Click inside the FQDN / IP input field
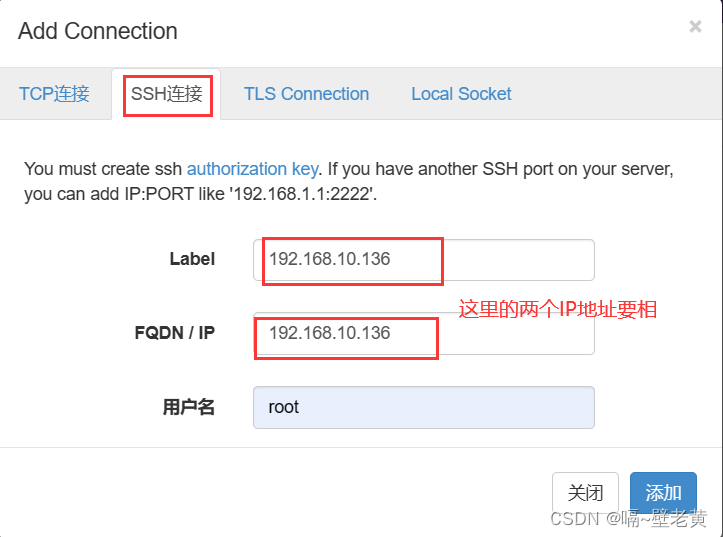The width and height of the screenshot is (723, 537). click(x=423, y=334)
